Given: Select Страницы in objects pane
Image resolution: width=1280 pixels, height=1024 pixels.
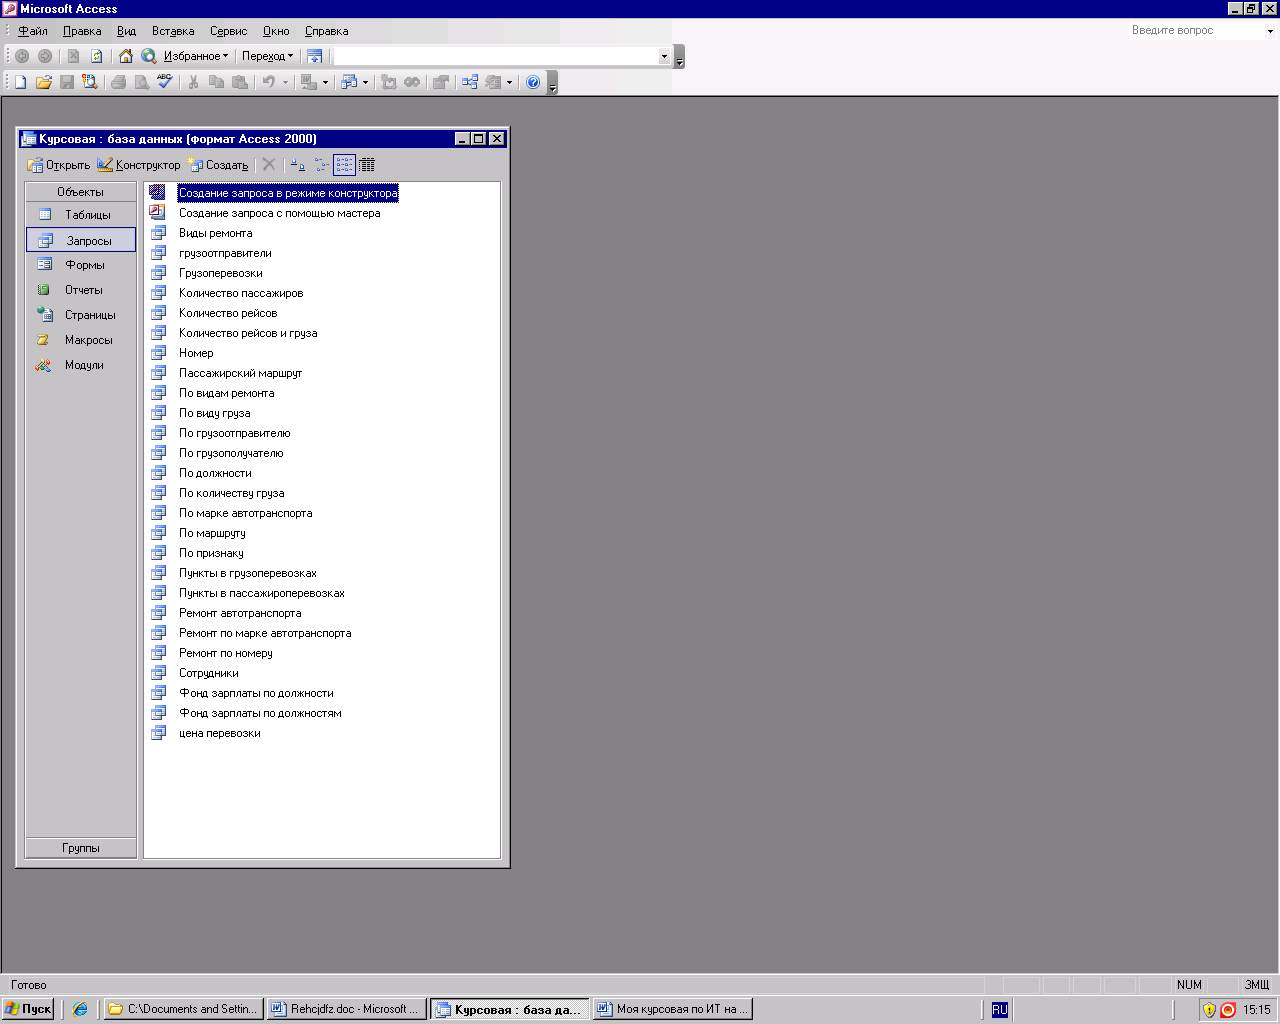Looking at the screenshot, I should click(x=80, y=315).
